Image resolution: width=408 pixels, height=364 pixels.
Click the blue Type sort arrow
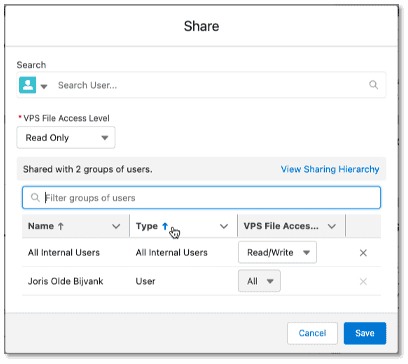[165, 226]
